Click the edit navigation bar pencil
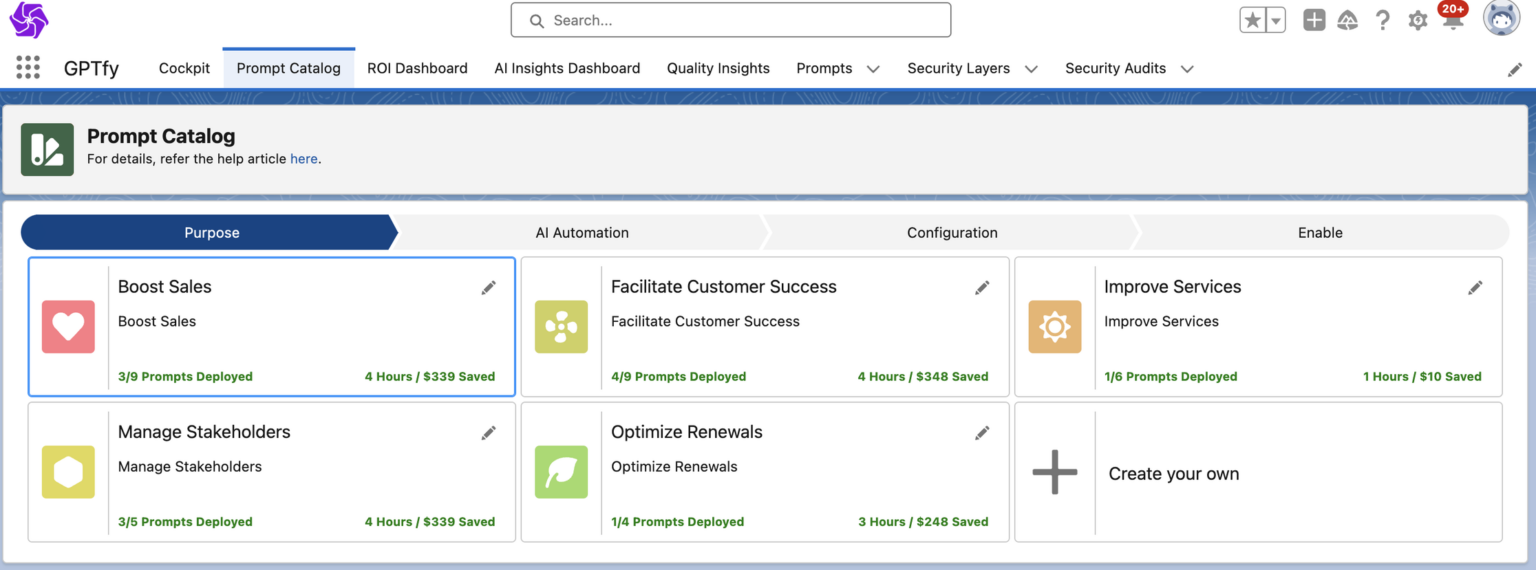The image size is (1536, 570). click(x=1515, y=69)
